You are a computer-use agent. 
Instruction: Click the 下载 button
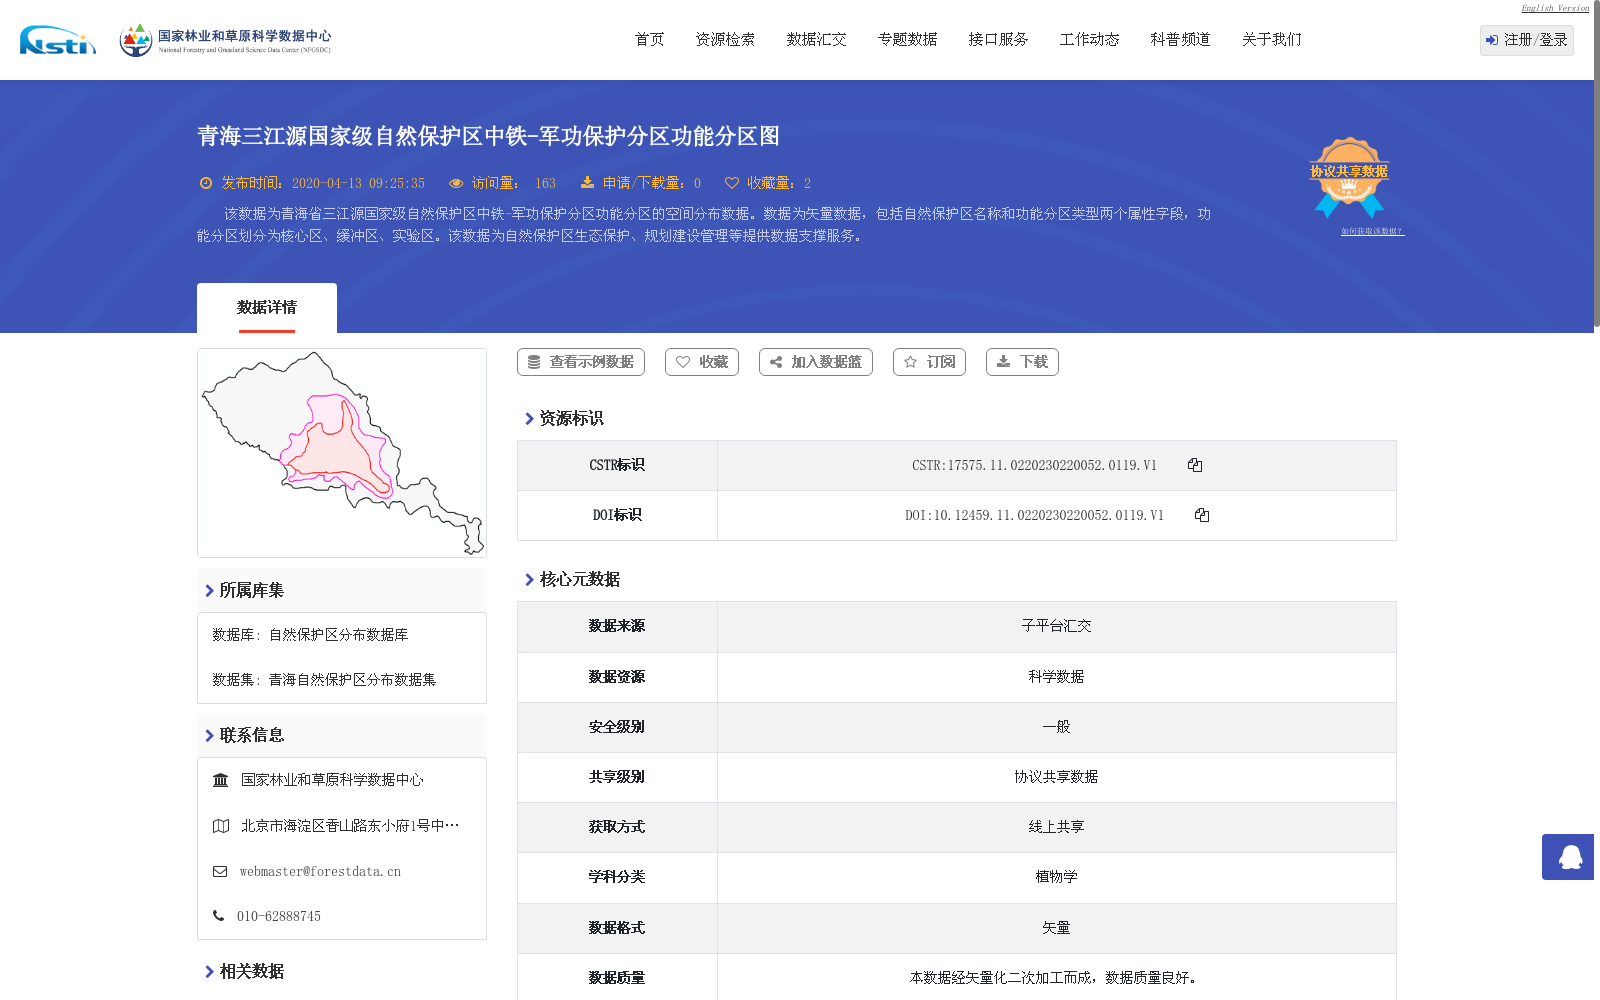tap(1022, 362)
